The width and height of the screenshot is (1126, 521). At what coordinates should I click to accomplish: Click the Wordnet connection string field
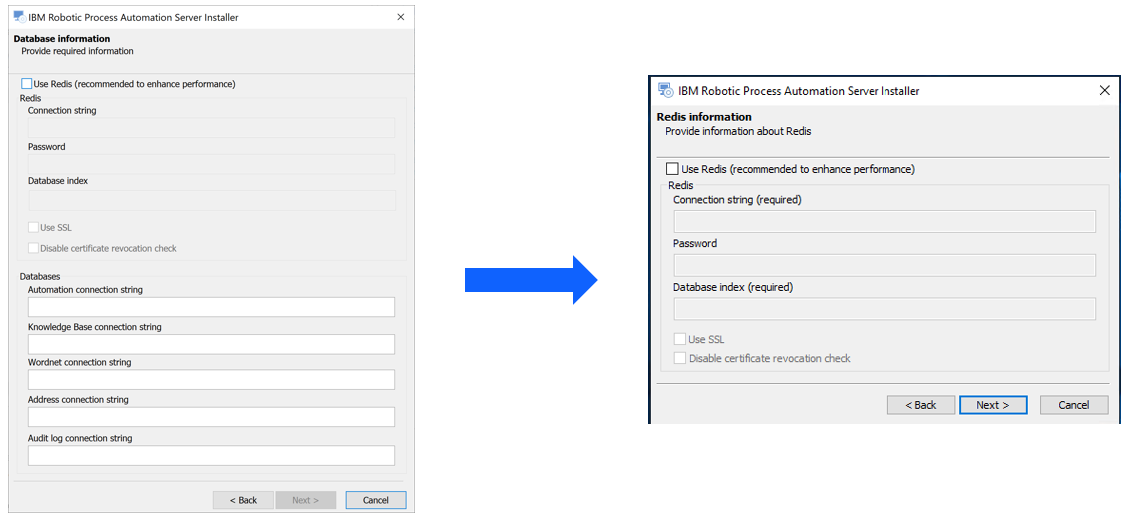click(x=211, y=380)
